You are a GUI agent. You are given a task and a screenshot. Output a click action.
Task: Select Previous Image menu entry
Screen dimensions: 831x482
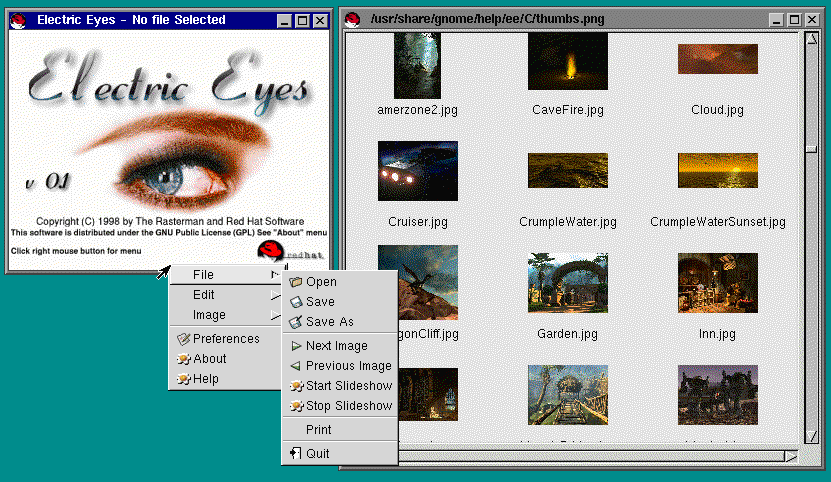[x=340, y=366]
